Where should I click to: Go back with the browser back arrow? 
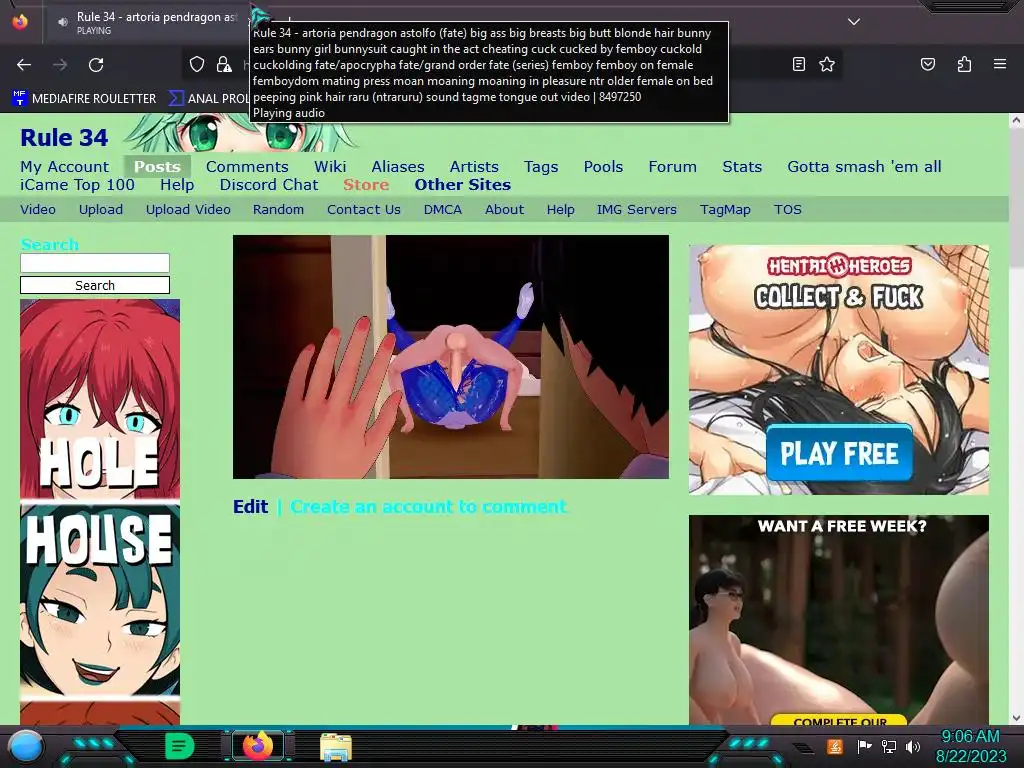pyautogui.click(x=24, y=64)
